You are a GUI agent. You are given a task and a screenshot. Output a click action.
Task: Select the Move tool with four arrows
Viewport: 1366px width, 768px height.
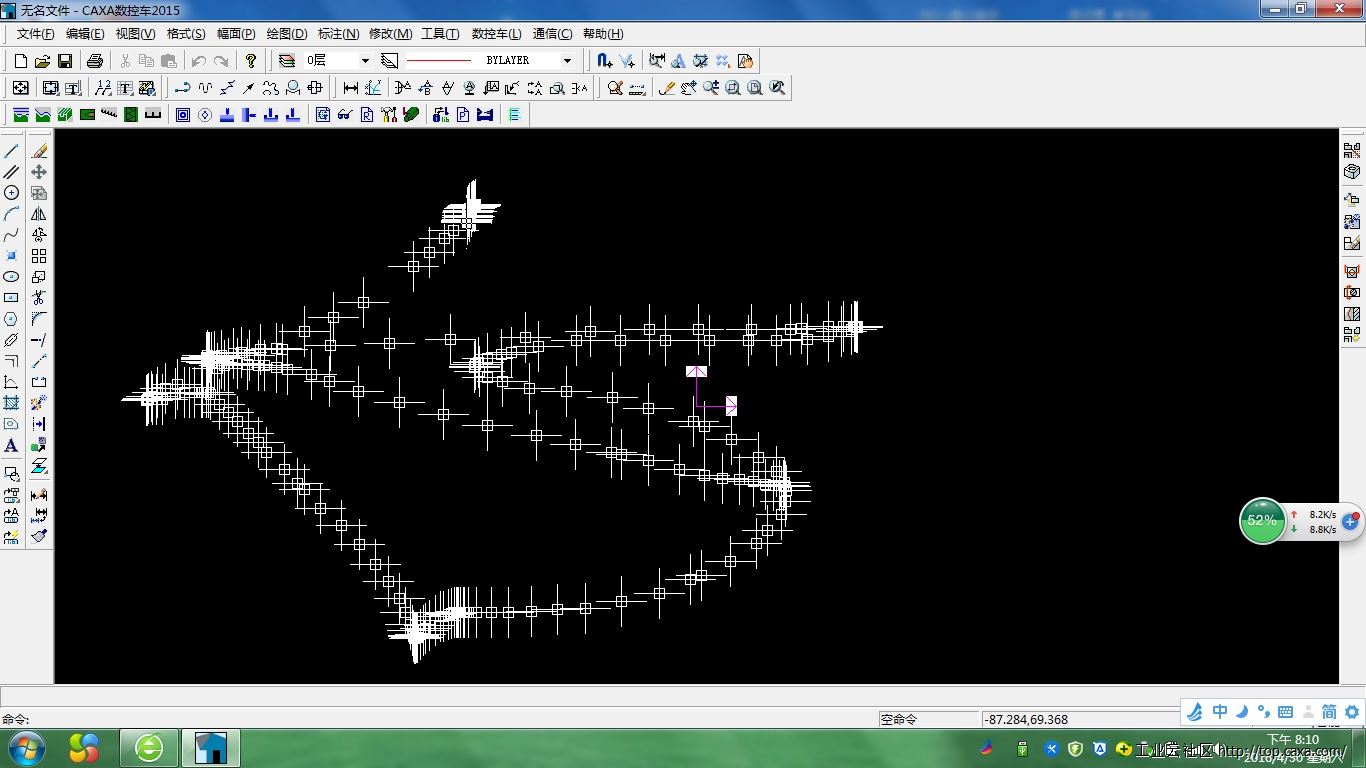(x=39, y=172)
